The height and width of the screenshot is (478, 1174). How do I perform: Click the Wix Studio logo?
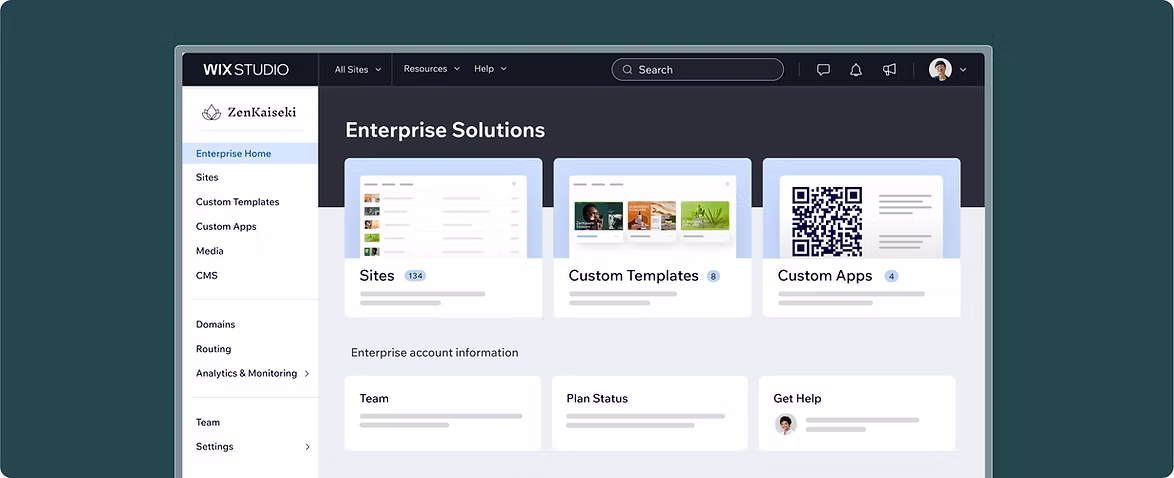(246, 70)
